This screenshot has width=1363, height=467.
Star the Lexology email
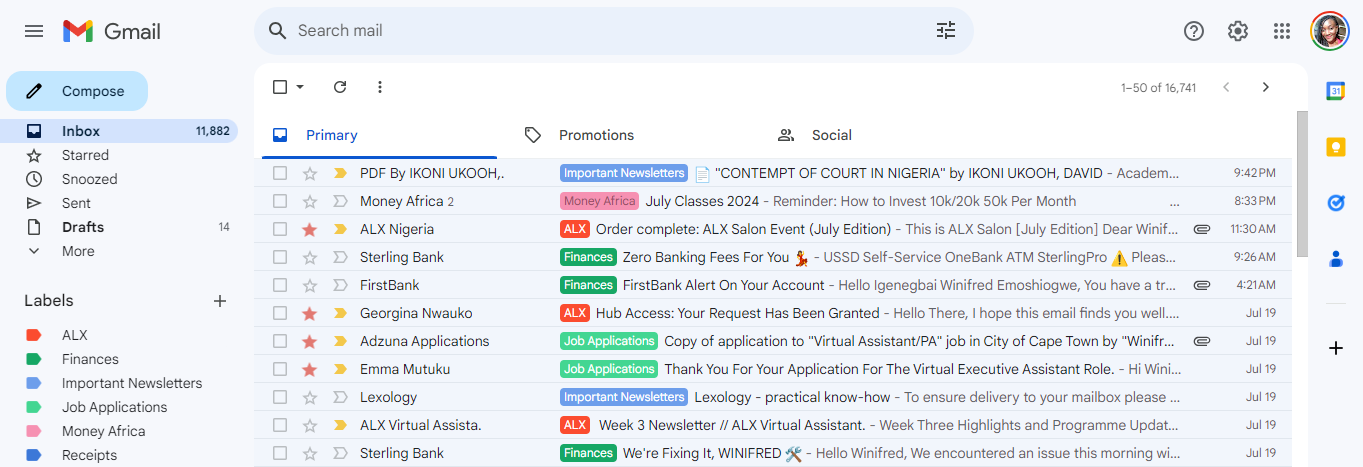(x=310, y=397)
